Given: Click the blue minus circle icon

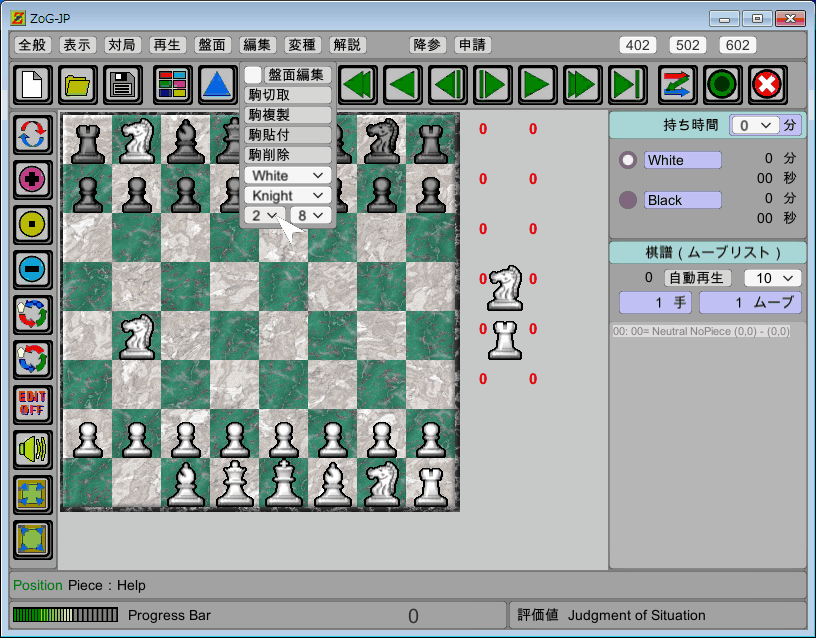Looking at the screenshot, I should [33, 269].
